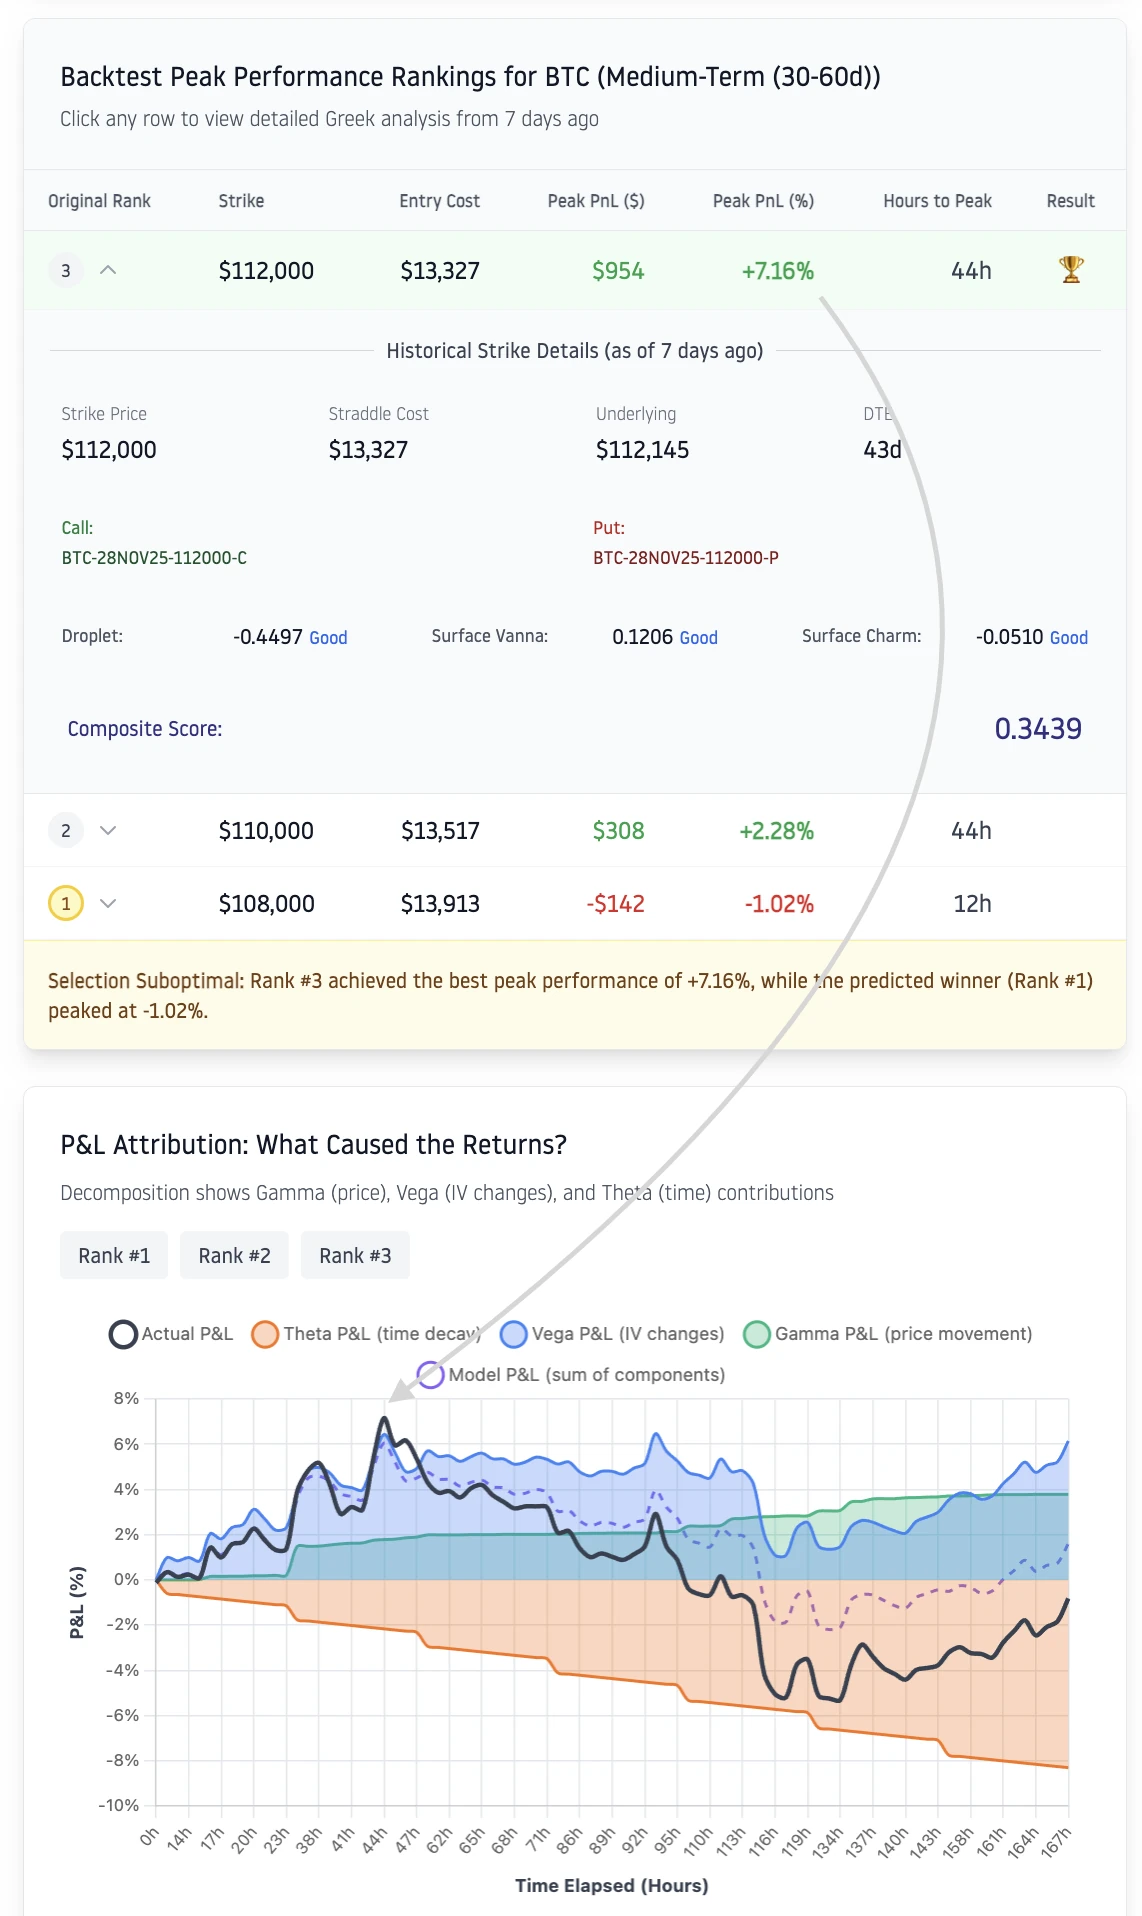Toggle the Actual P&L series in the legend
This screenshot has width=1142, height=1916.
coord(122,1334)
